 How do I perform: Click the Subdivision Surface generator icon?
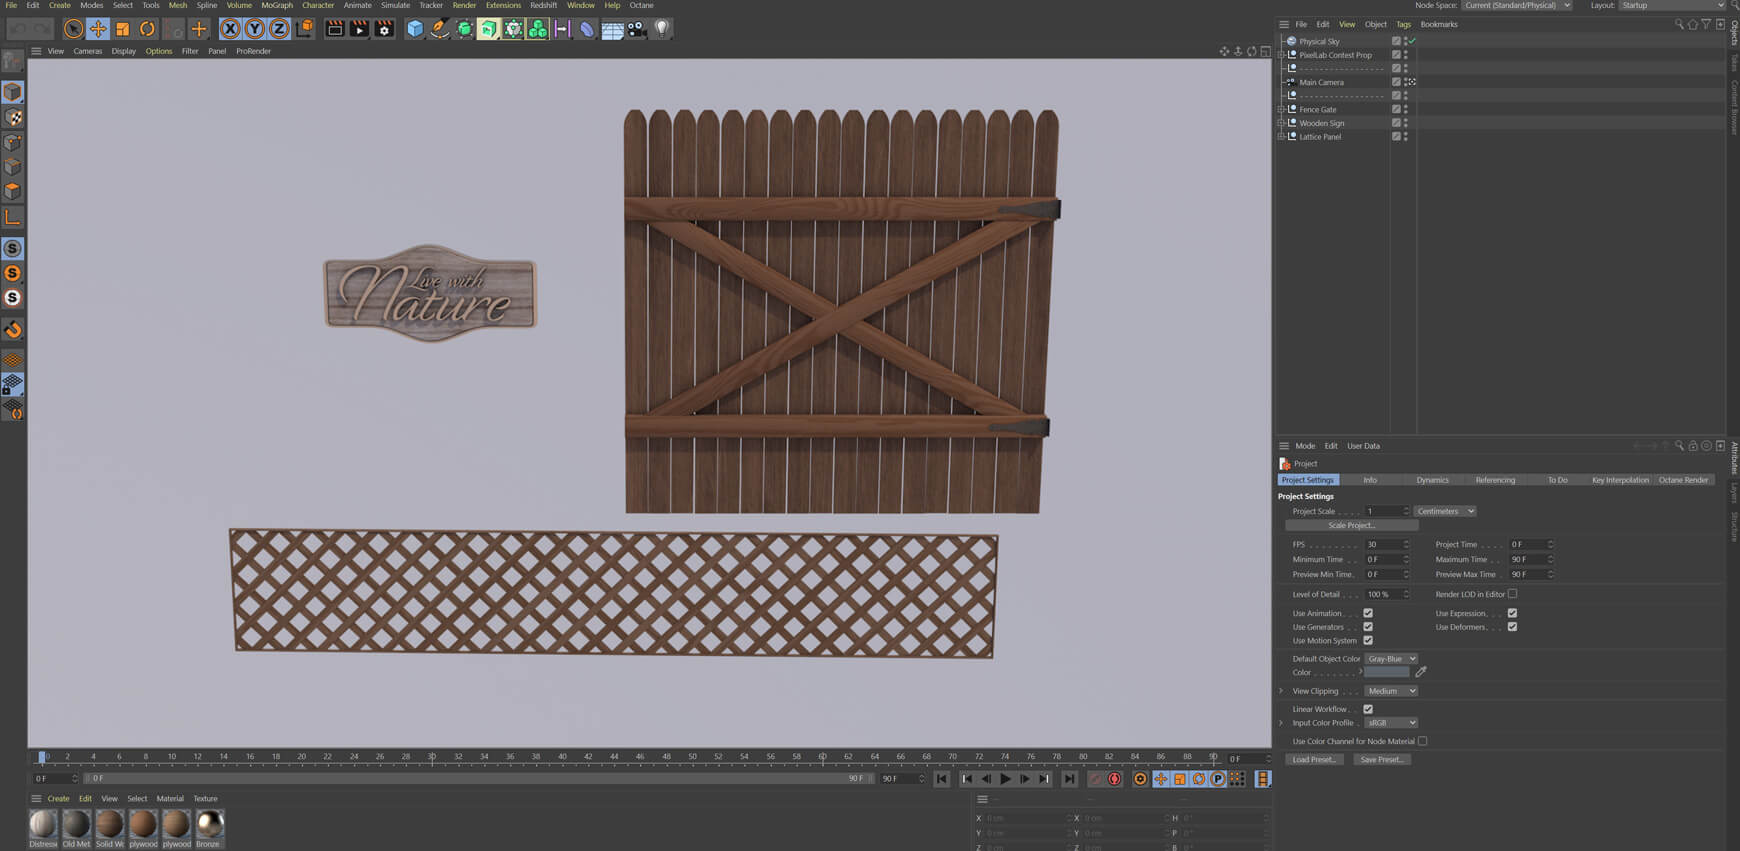click(x=464, y=29)
